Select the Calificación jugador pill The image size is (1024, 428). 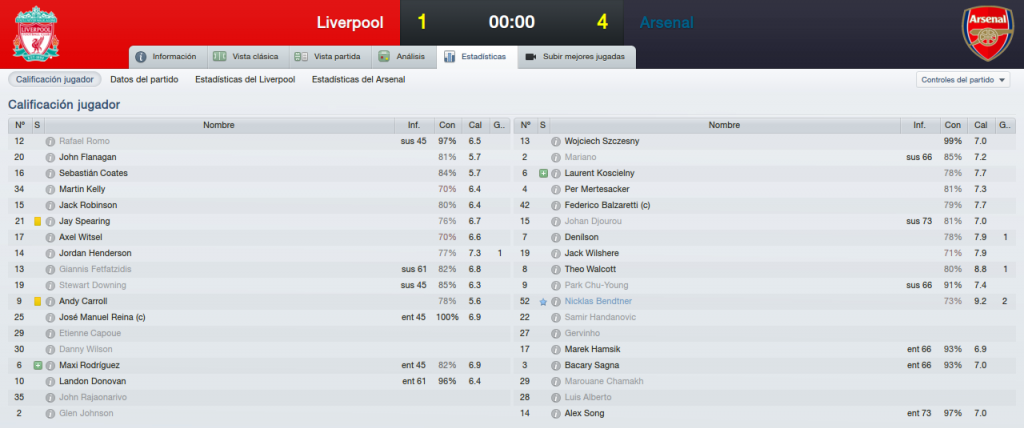(x=55, y=80)
